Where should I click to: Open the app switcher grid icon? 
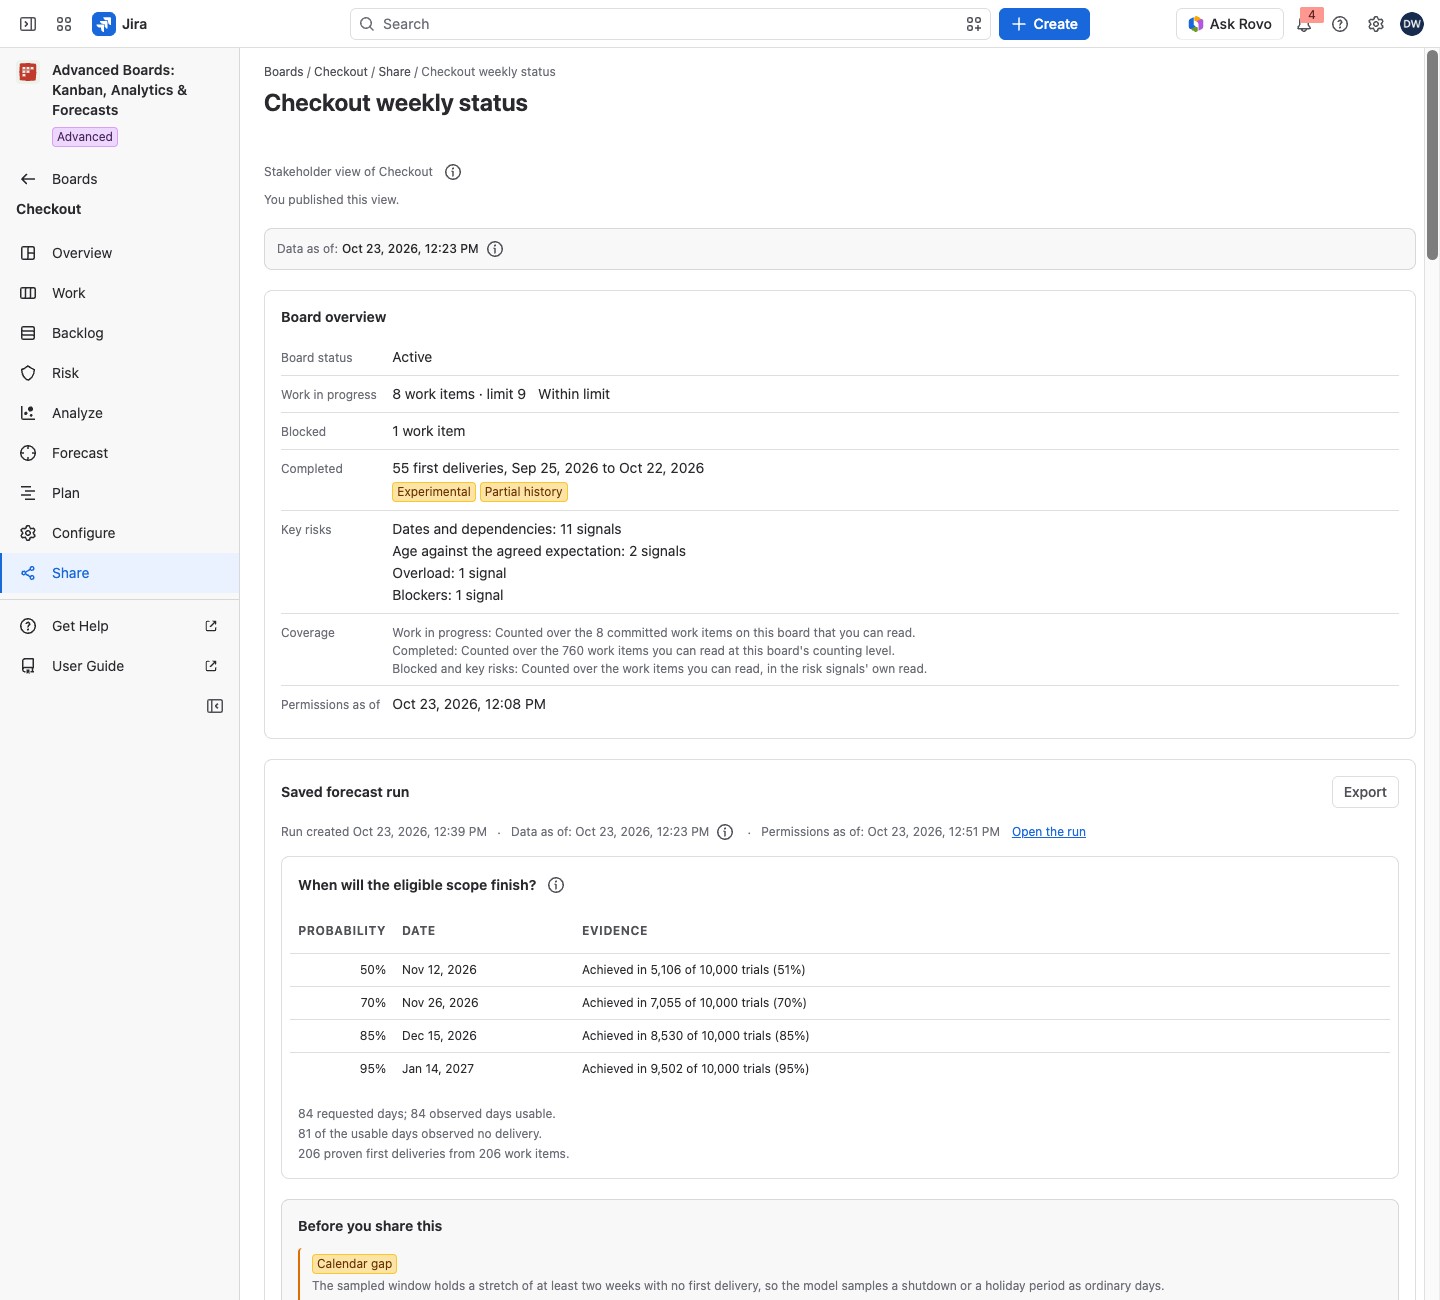click(64, 24)
